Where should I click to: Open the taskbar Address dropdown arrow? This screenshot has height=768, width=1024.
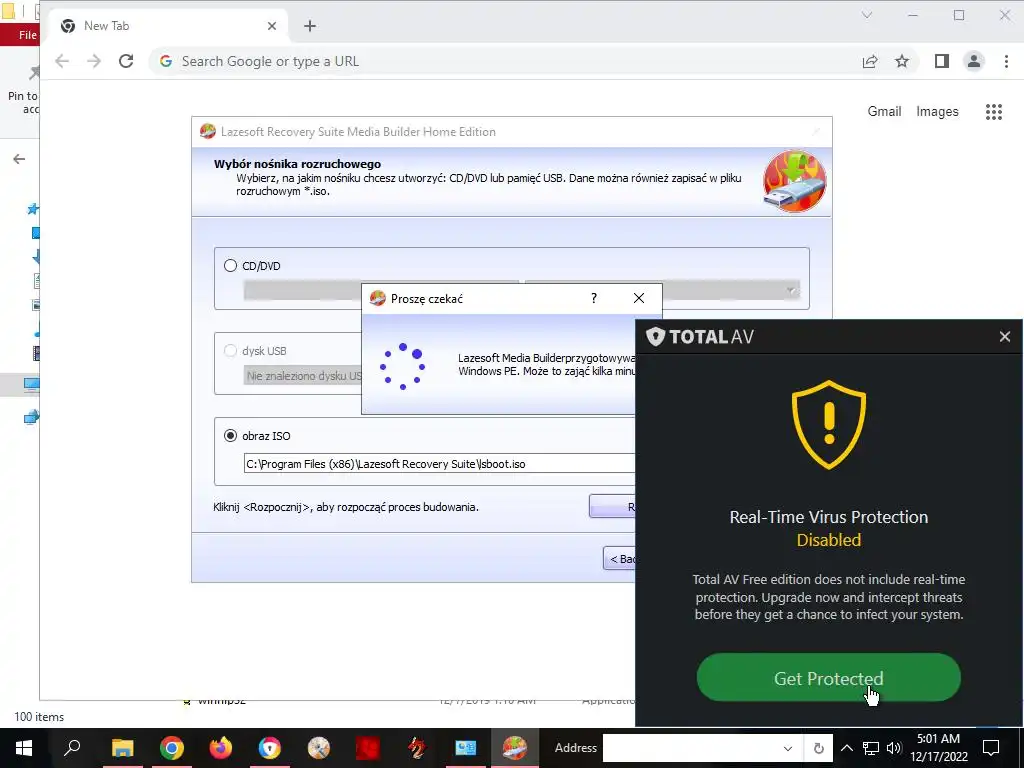[788, 748]
